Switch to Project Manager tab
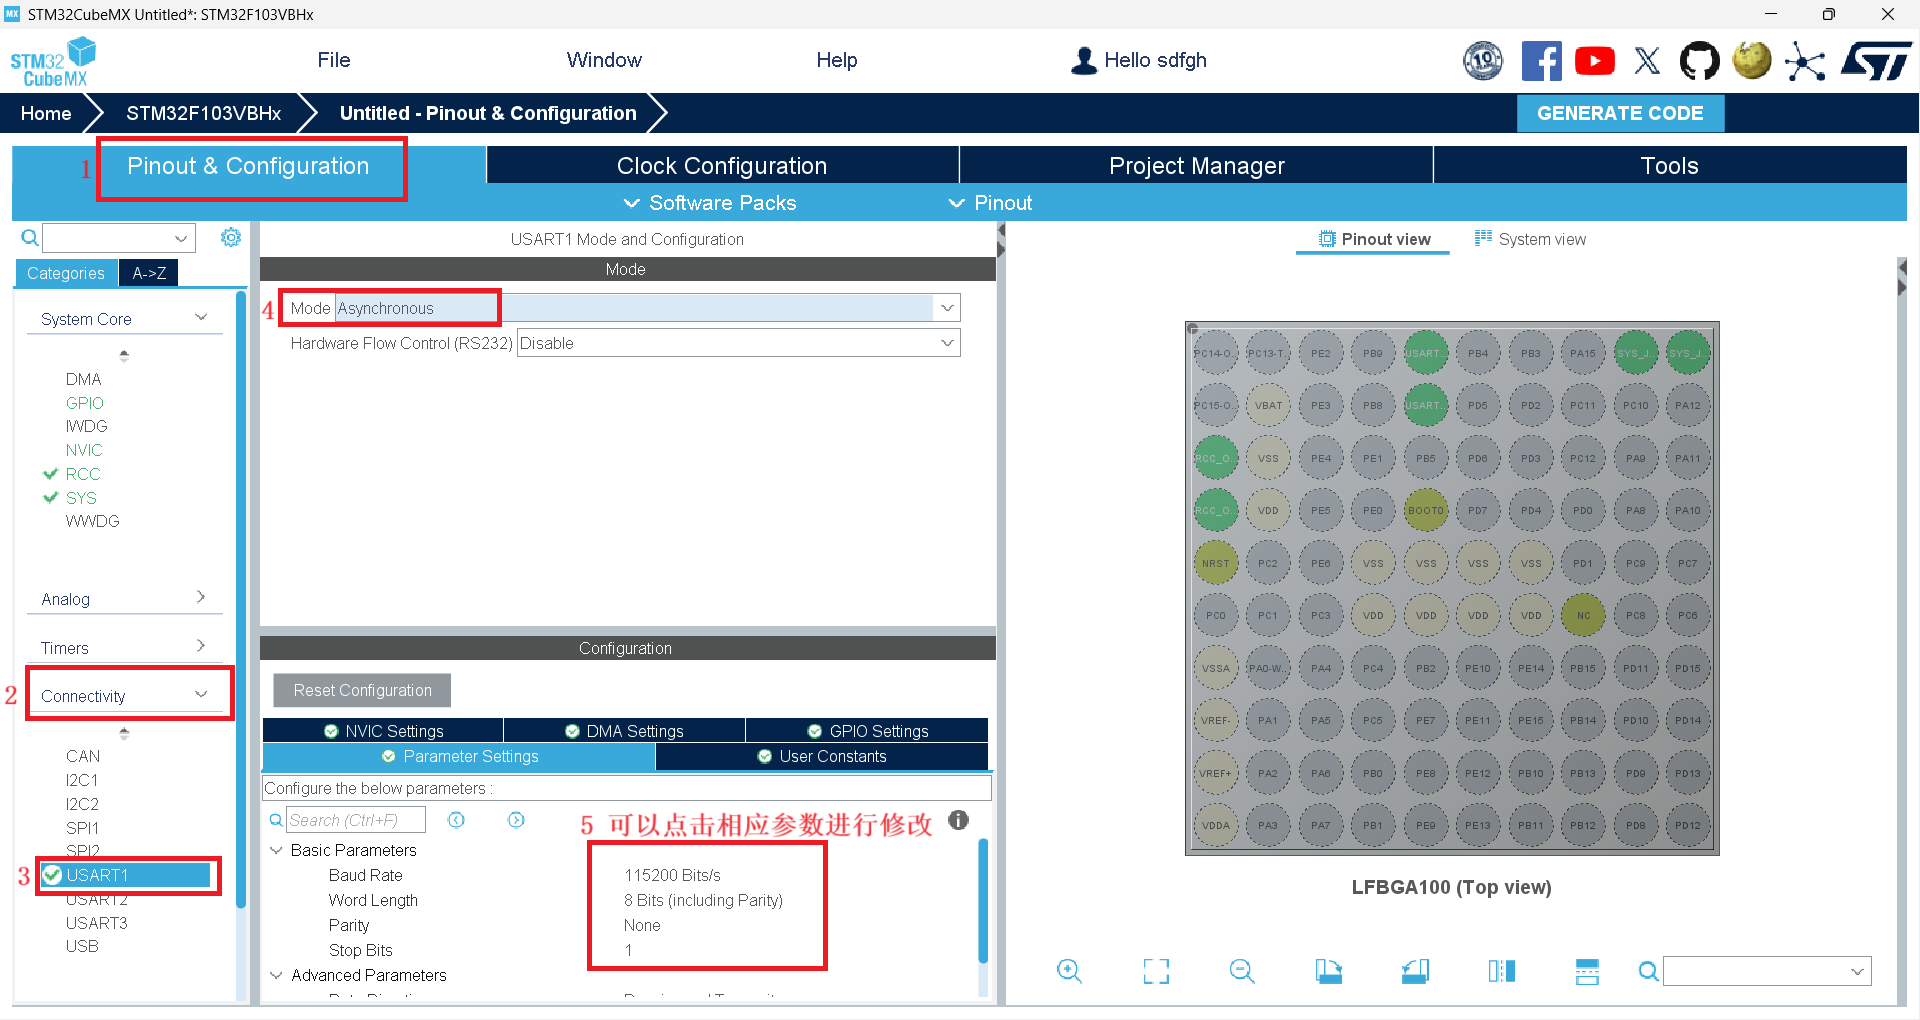The width and height of the screenshot is (1920, 1020). [x=1196, y=166]
